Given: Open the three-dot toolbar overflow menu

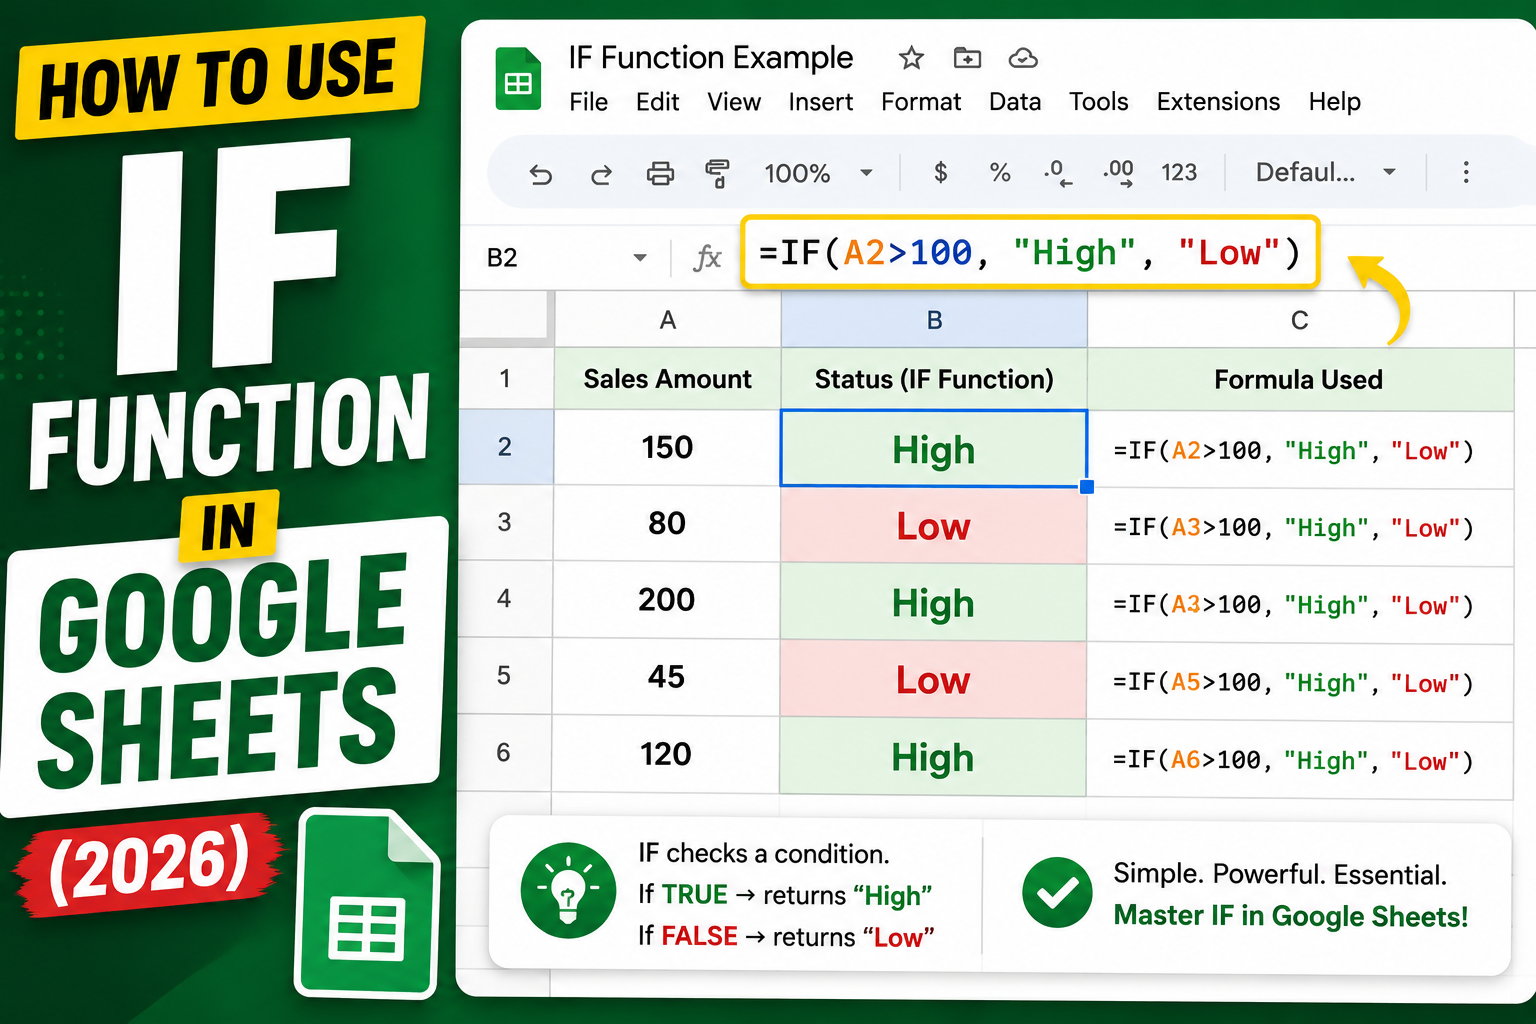Looking at the screenshot, I should (x=1466, y=173).
